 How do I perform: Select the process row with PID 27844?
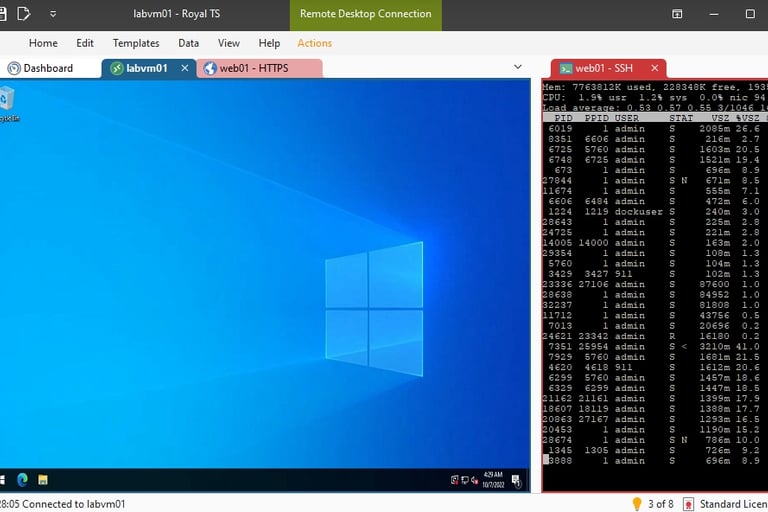point(655,180)
